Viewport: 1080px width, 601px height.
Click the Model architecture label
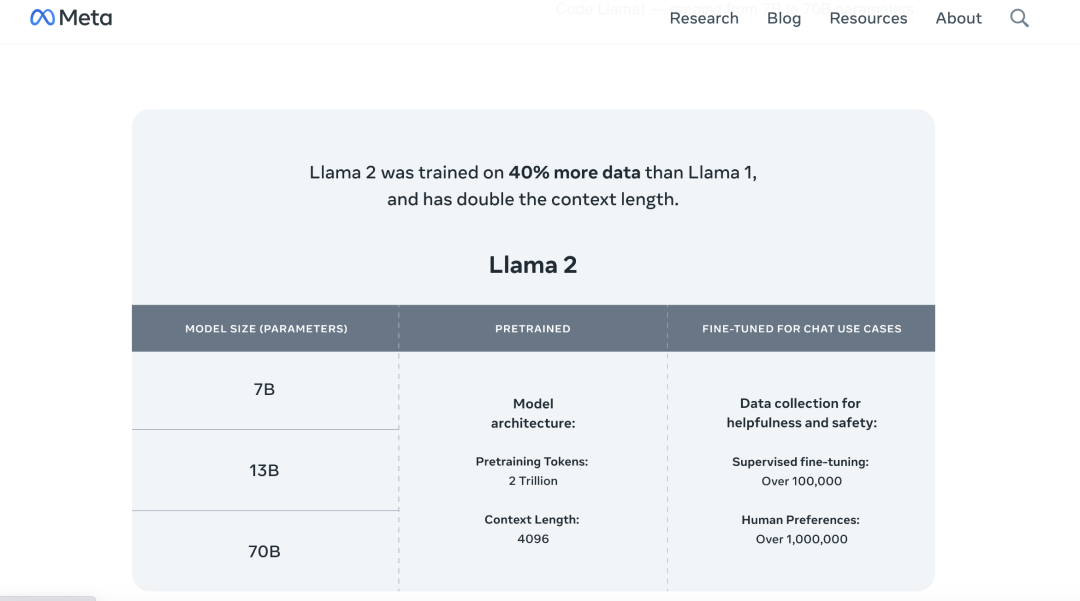533,413
